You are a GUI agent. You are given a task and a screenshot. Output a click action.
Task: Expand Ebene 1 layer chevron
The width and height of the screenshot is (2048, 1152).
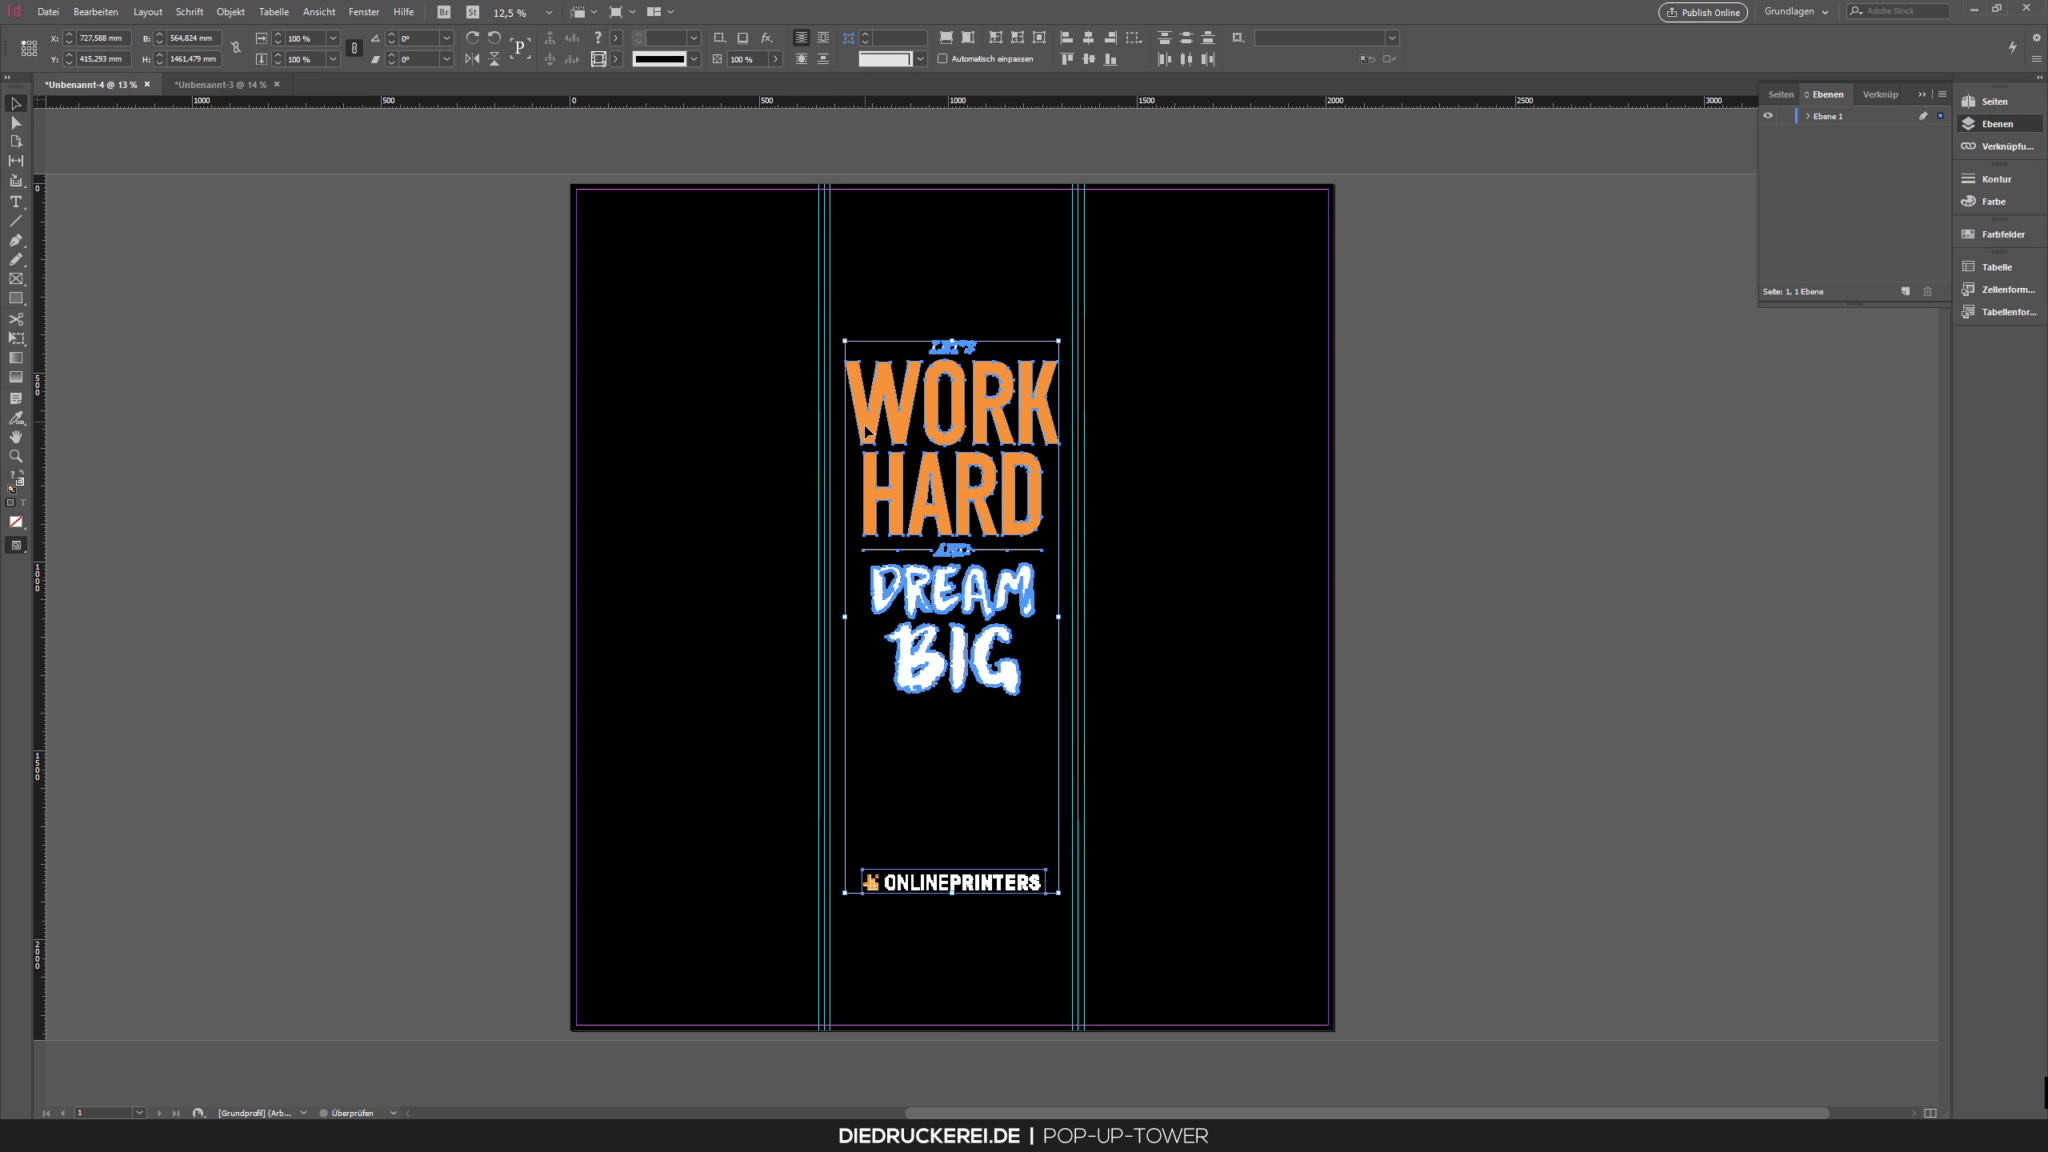1807,116
